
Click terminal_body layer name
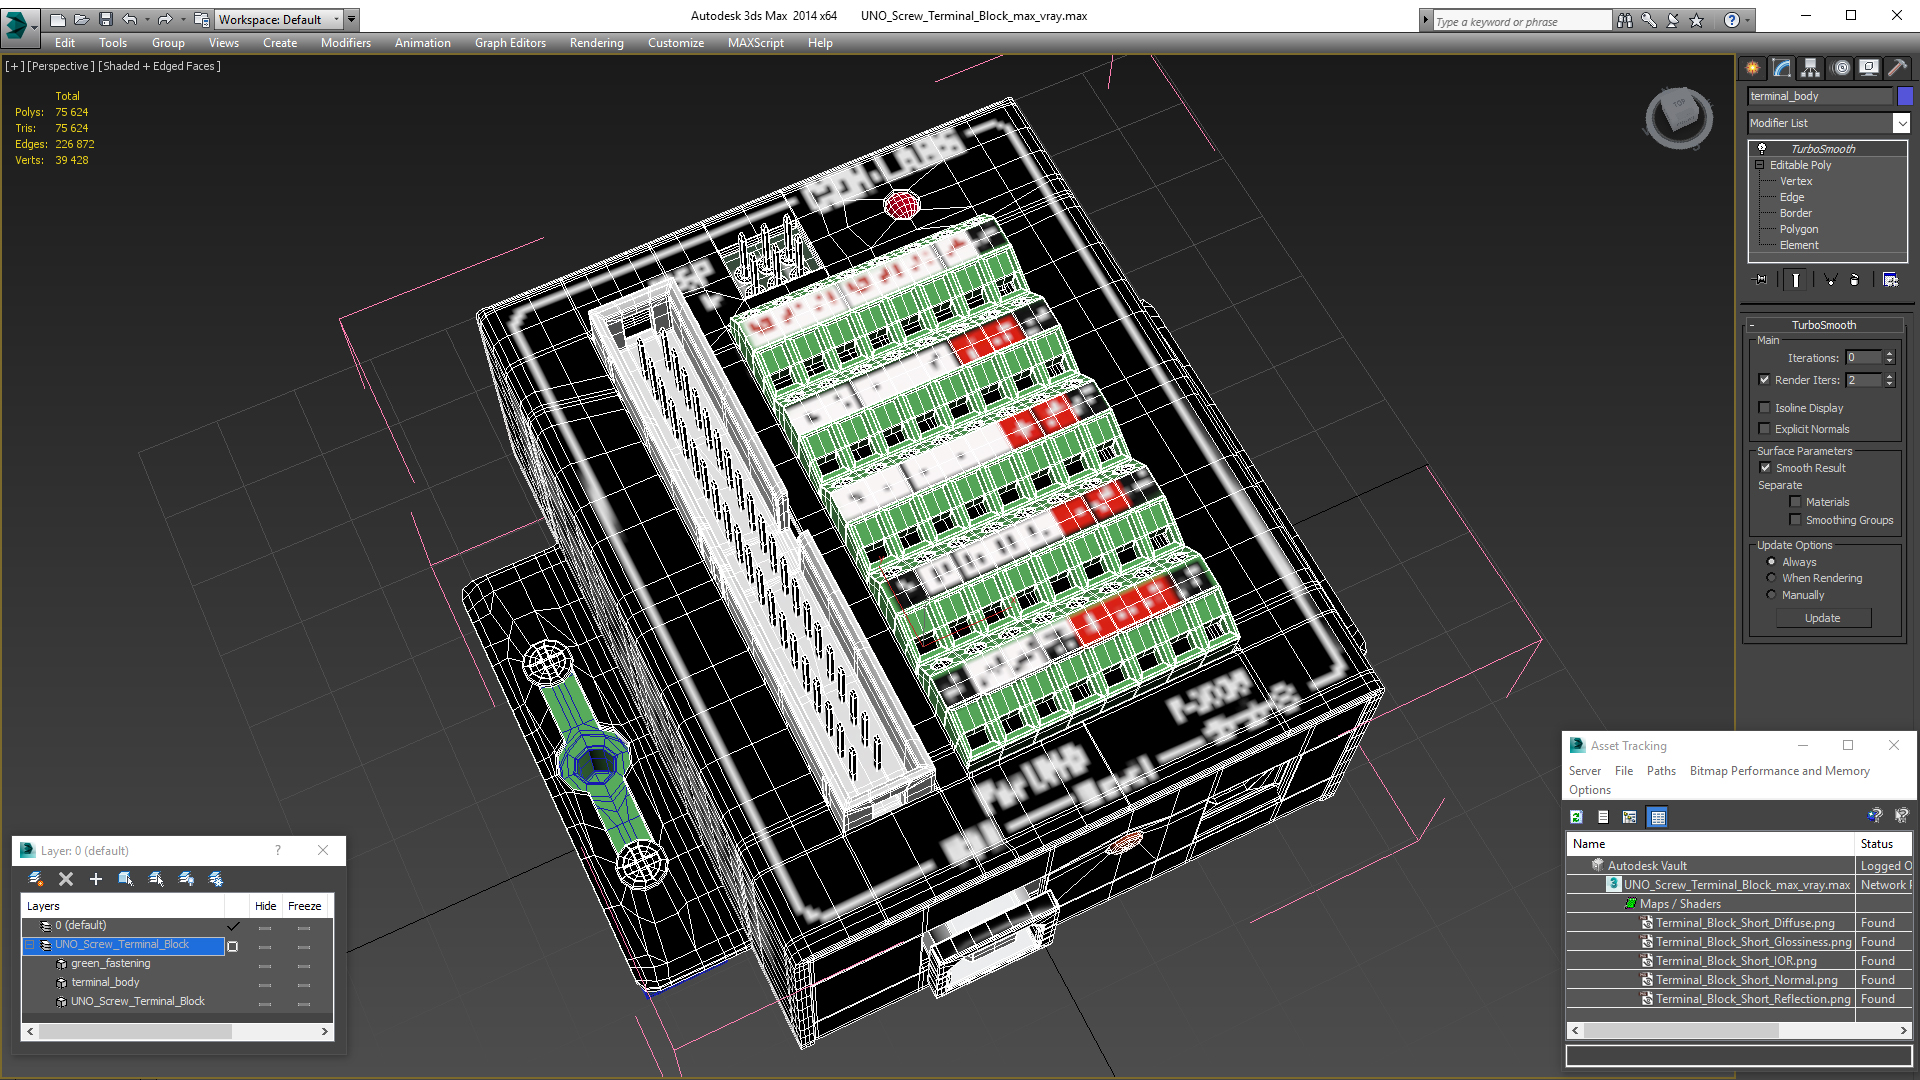coord(105,981)
